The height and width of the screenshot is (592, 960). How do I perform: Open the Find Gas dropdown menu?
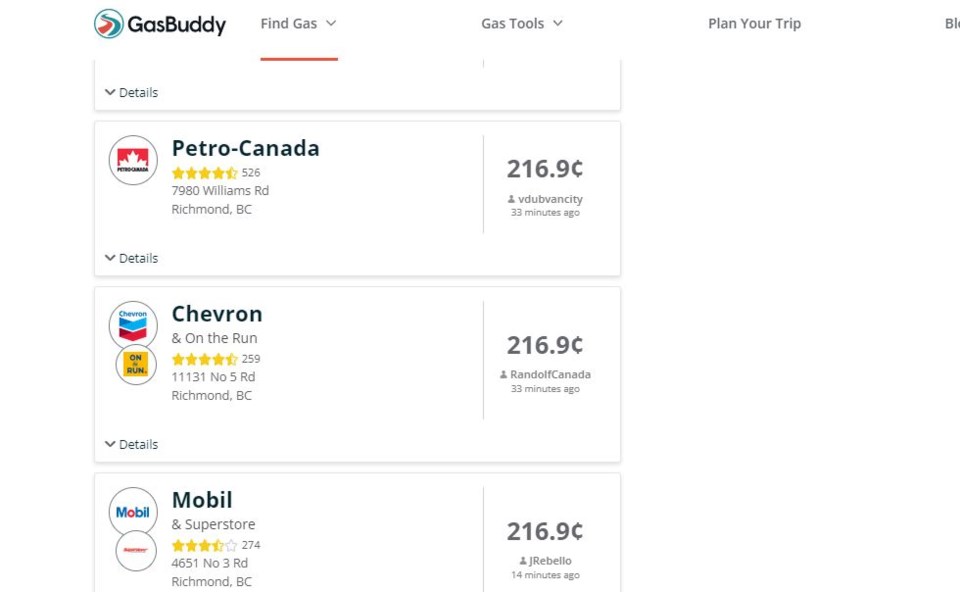[299, 24]
